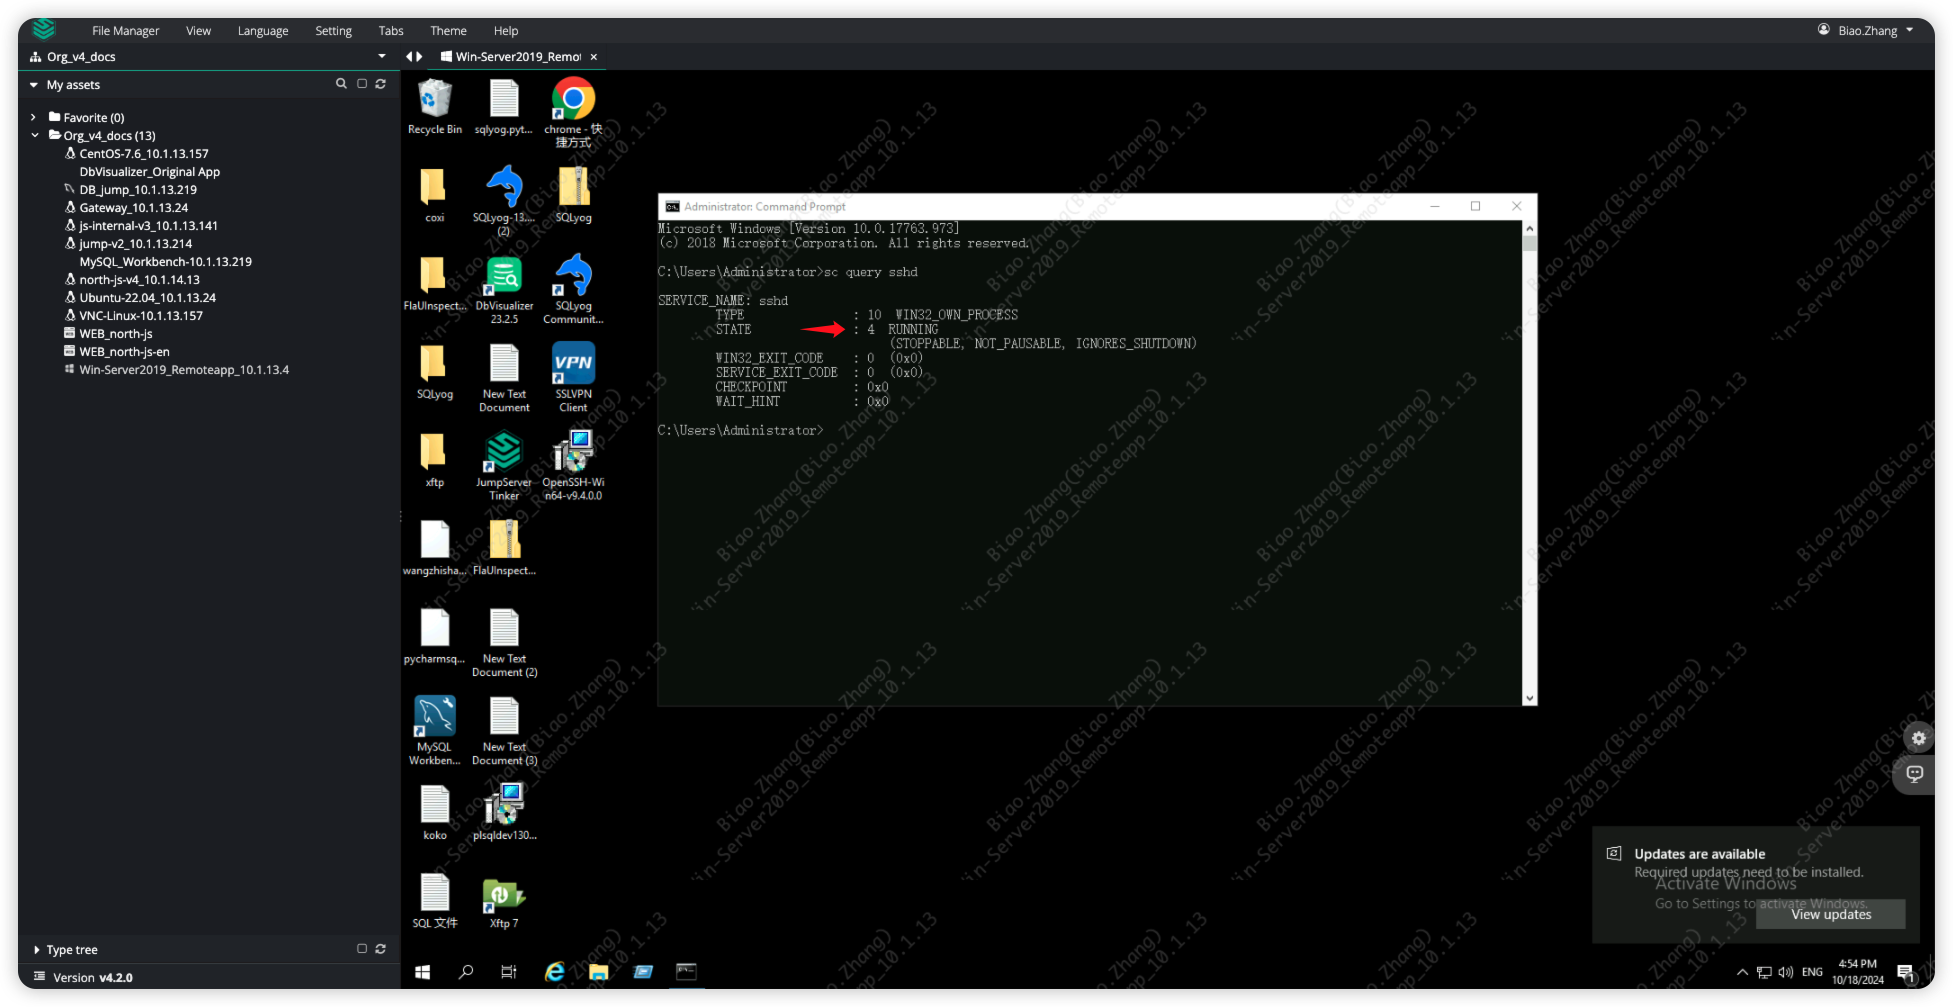Image resolution: width=1953 pixels, height=1007 pixels.
Task: Open the settings gear floating button
Action: [x=1917, y=738]
